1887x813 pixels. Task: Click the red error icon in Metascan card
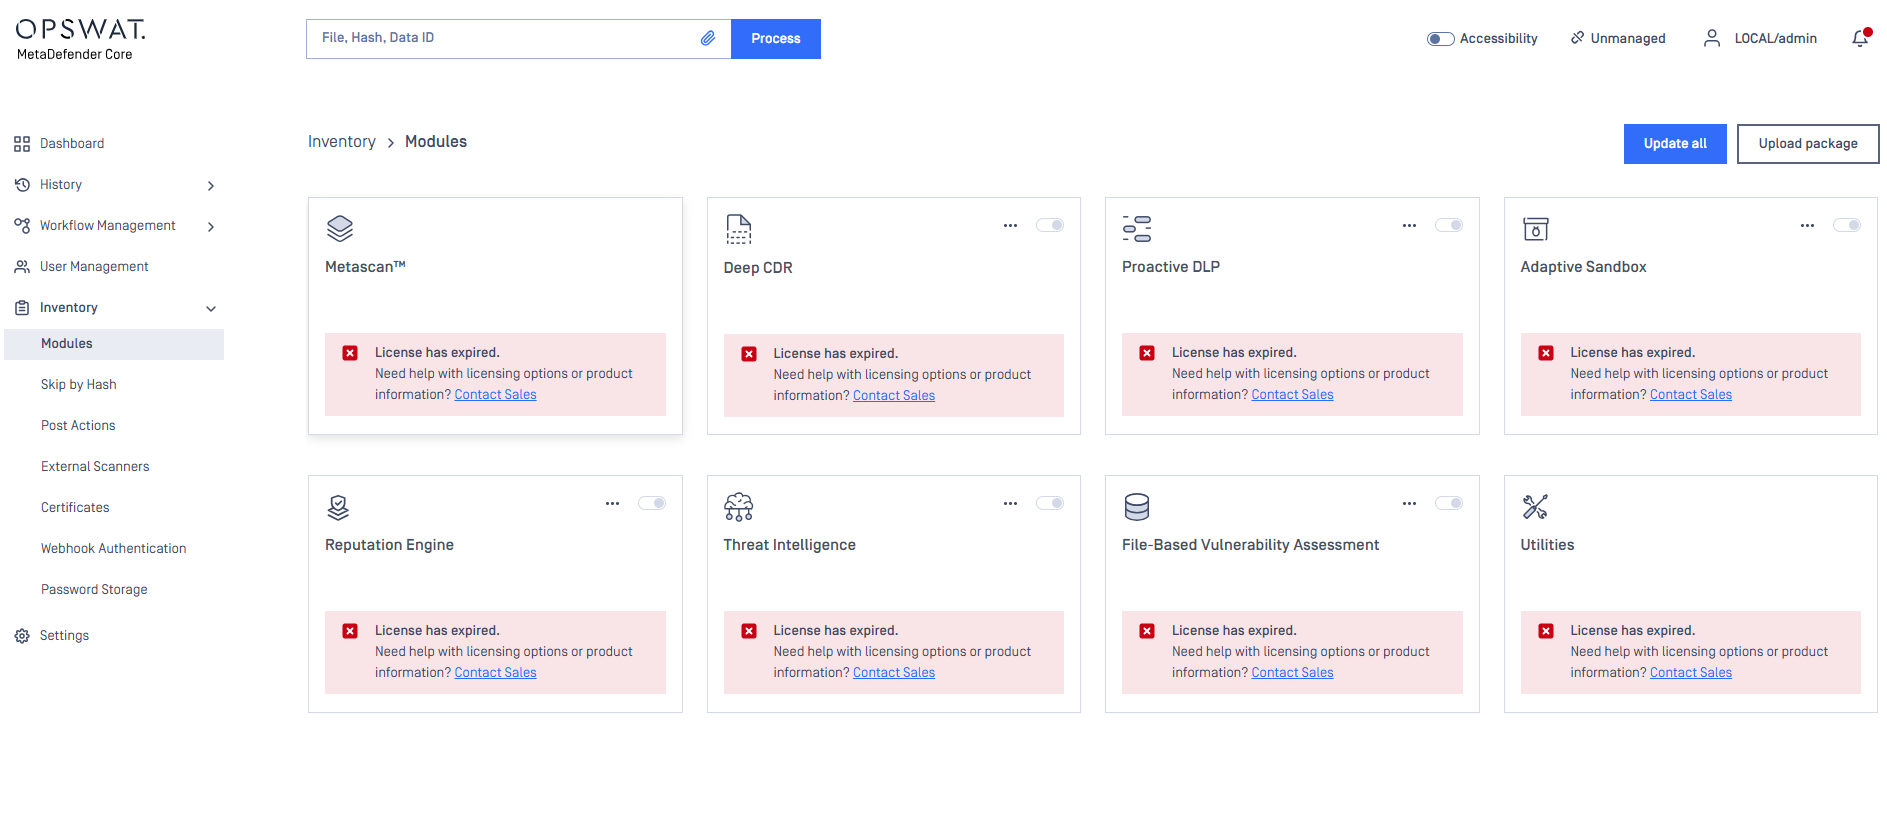click(350, 353)
